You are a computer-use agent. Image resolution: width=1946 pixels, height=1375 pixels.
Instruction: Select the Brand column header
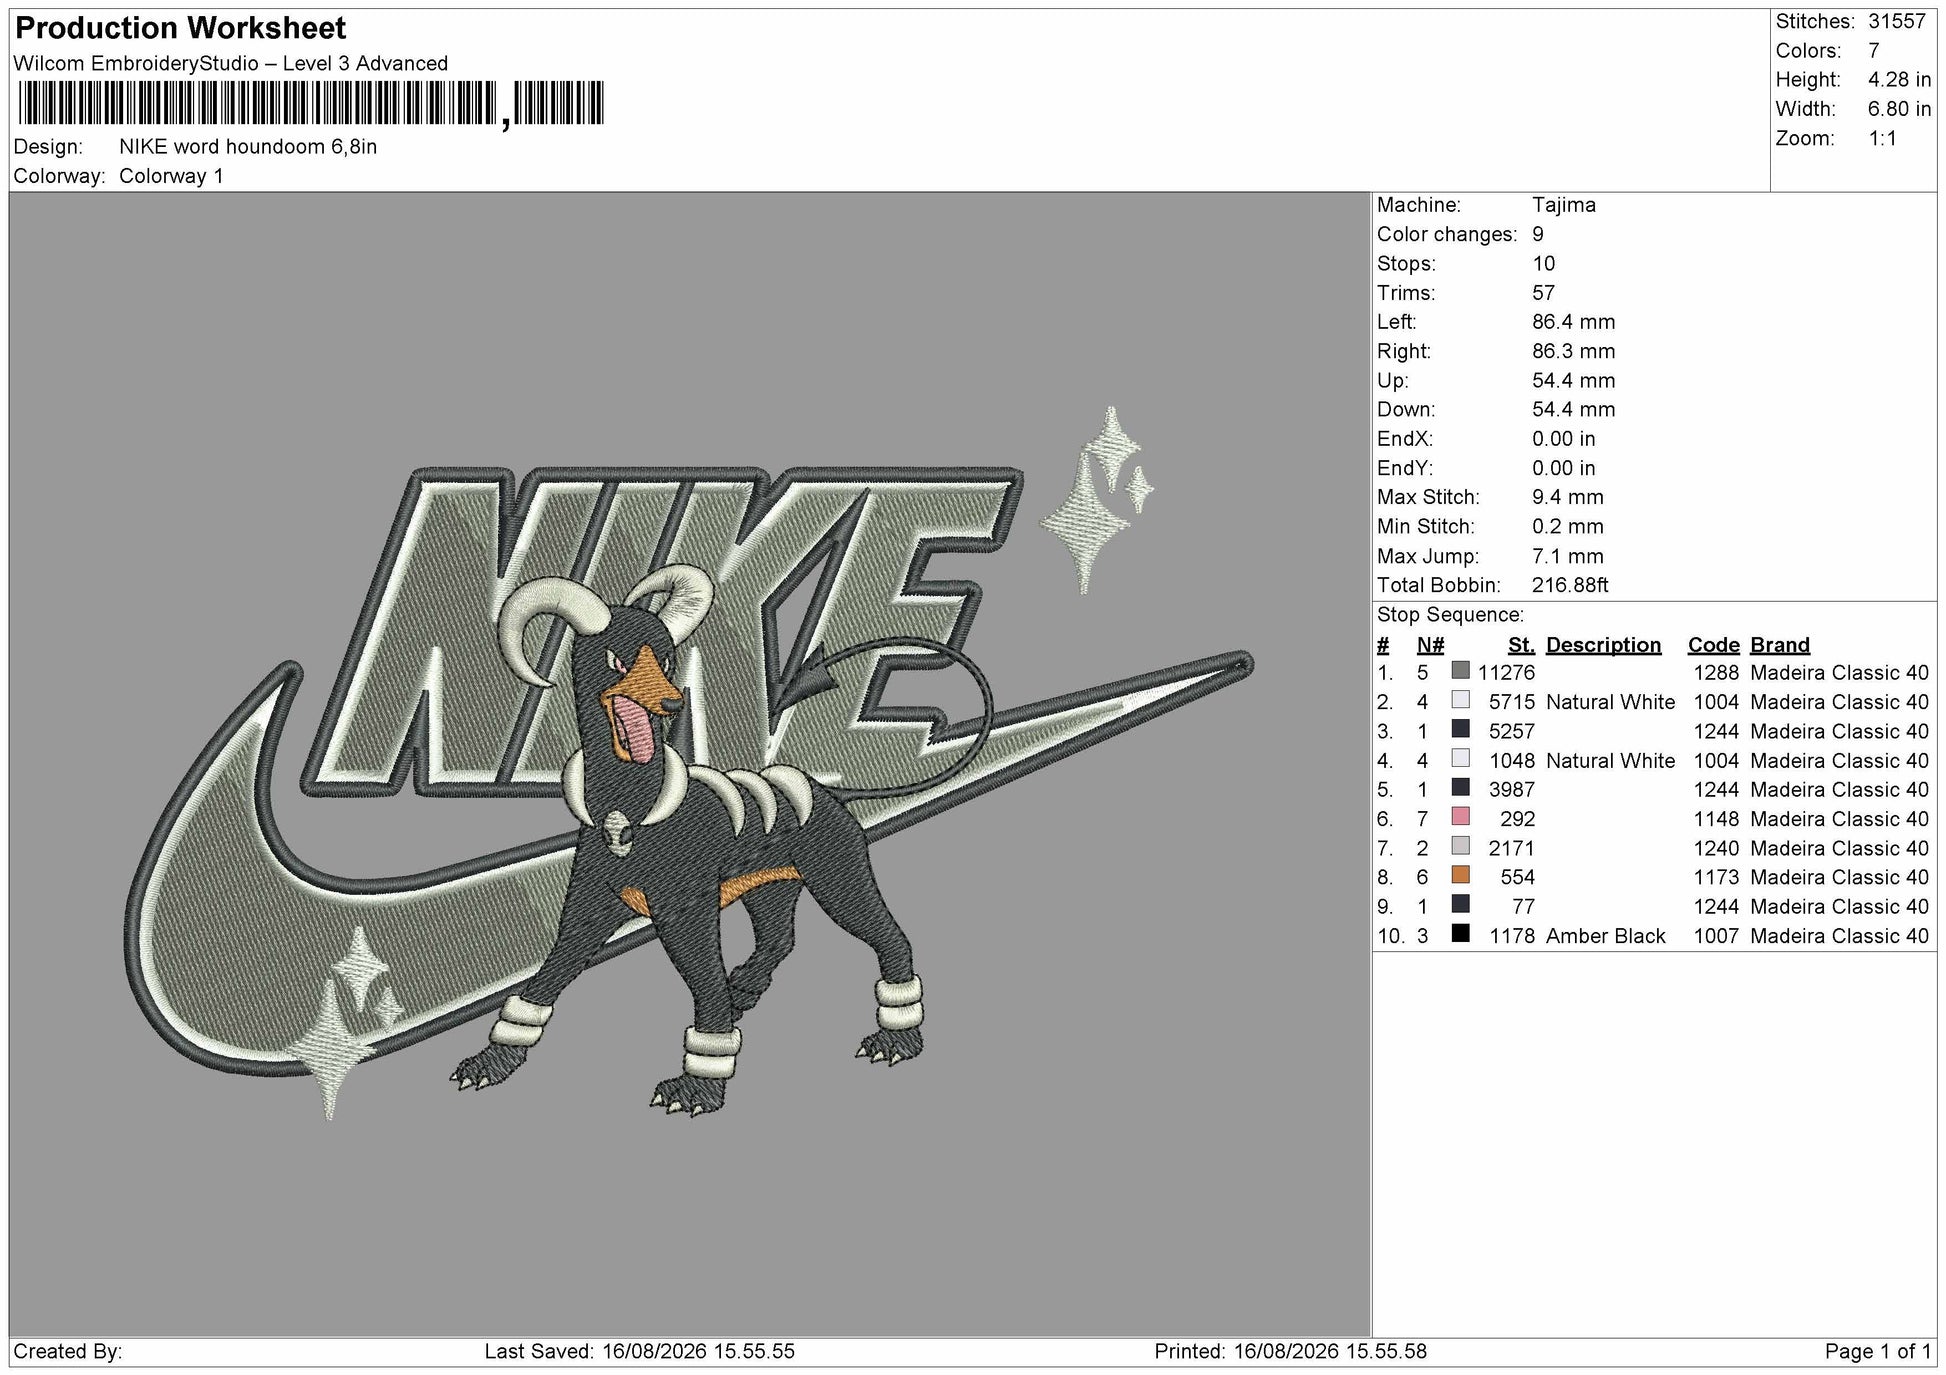pos(1780,646)
